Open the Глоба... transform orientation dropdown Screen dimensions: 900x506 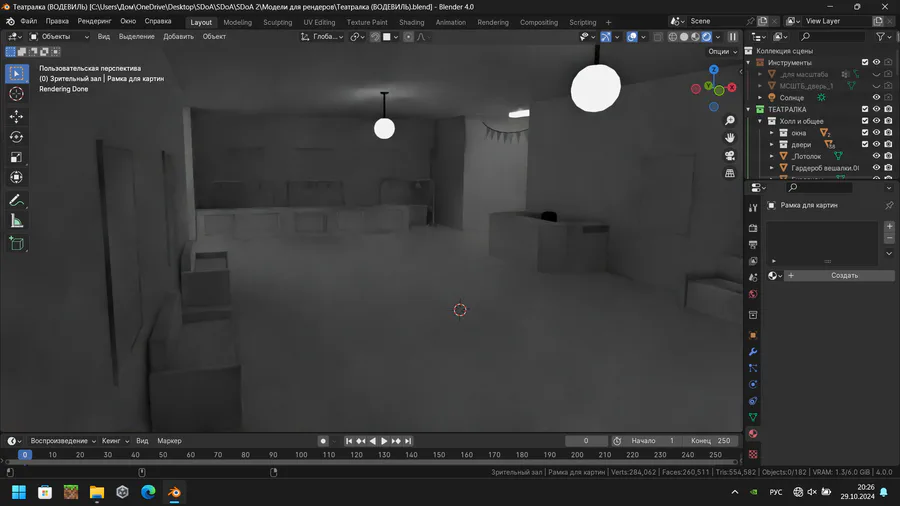[x=322, y=37]
